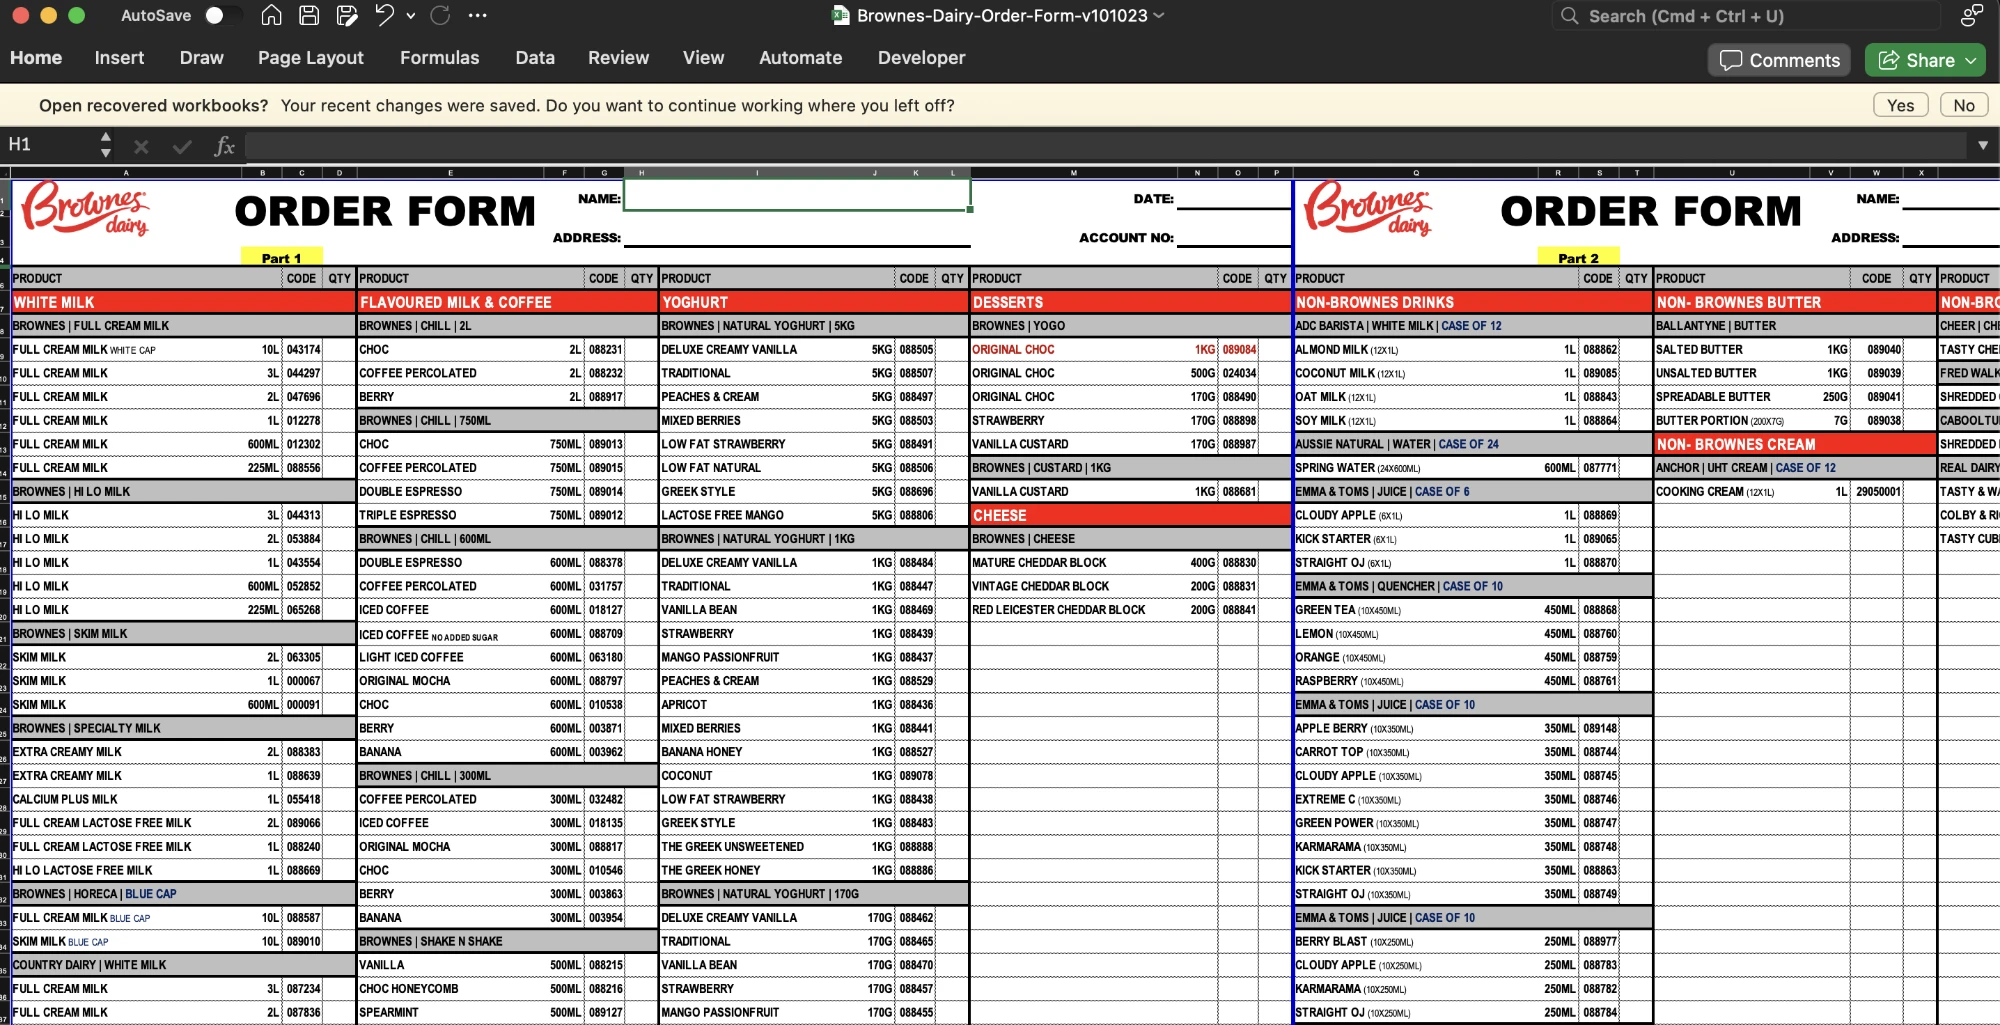
Task: Switch to the Formulas tab
Action: (x=439, y=58)
